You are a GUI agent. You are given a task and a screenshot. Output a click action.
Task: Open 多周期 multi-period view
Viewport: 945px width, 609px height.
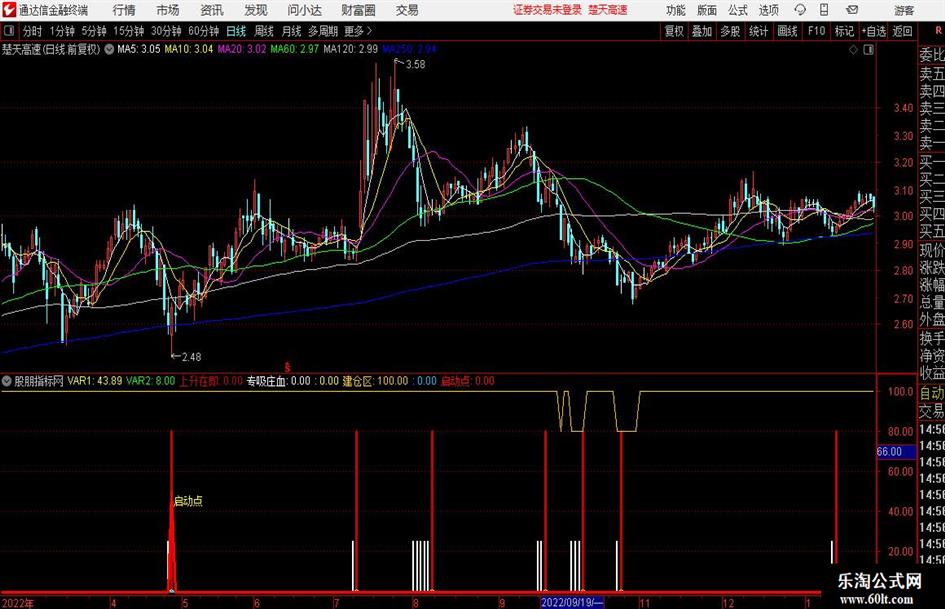[x=323, y=31]
